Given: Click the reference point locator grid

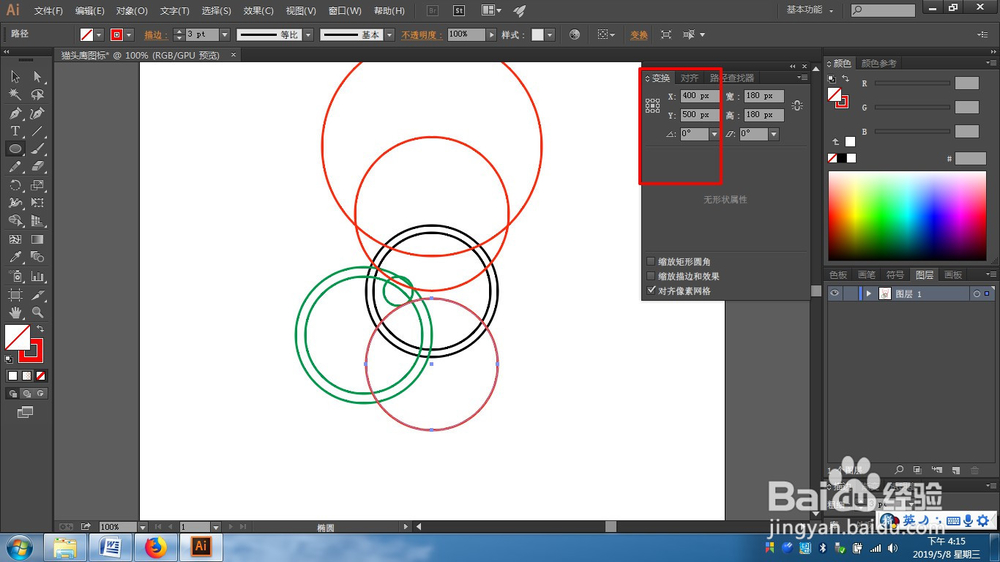Looking at the screenshot, I should (652, 106).
